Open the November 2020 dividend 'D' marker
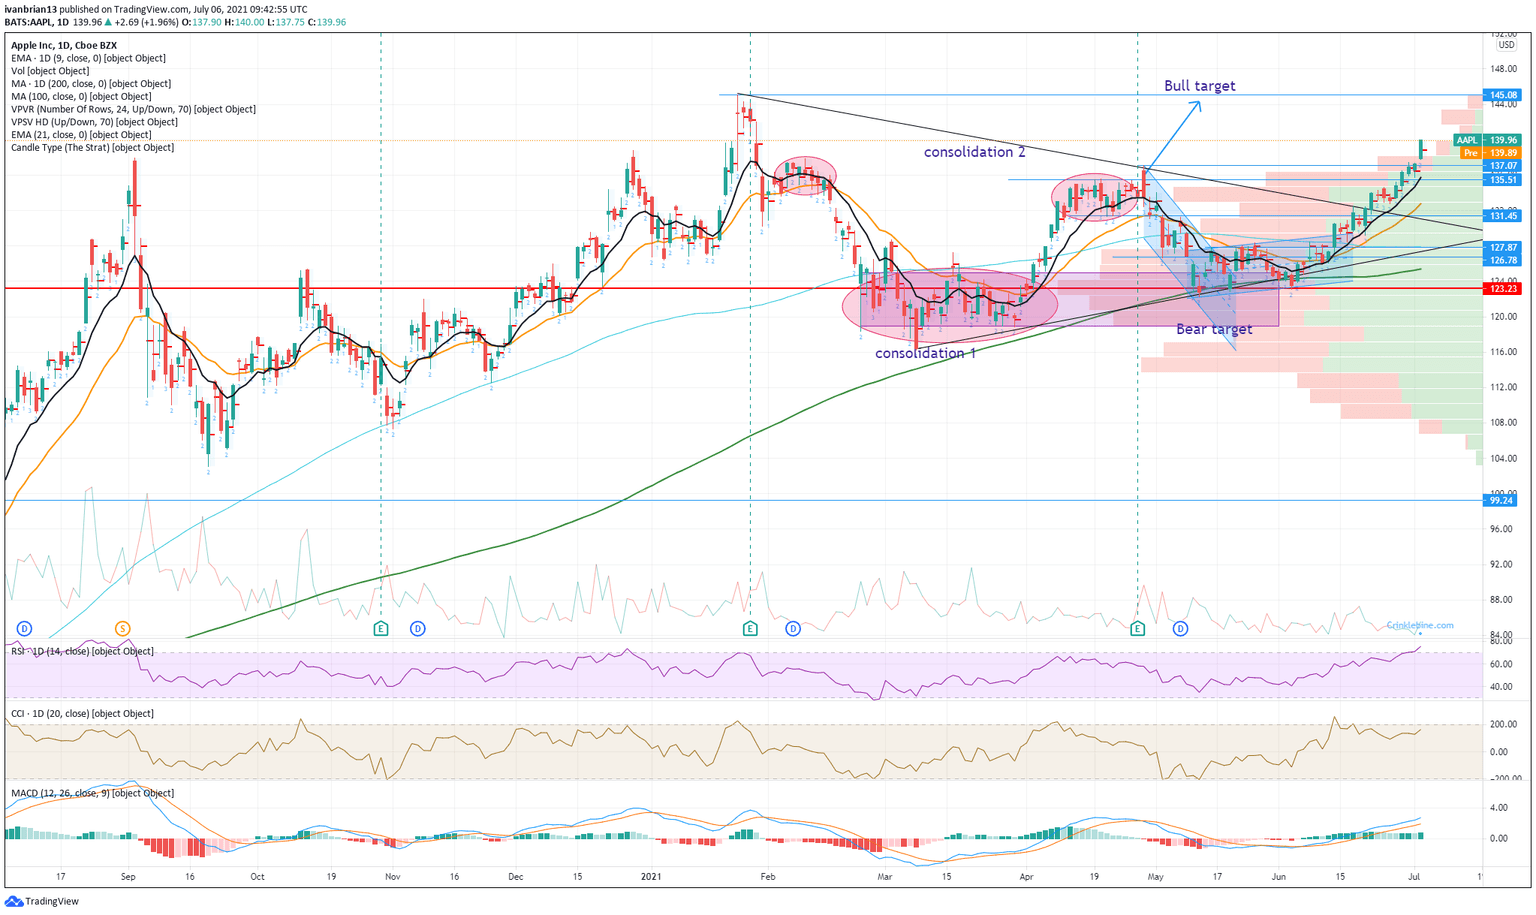The width and height of the screenshot is (1536, 915). 417,629
